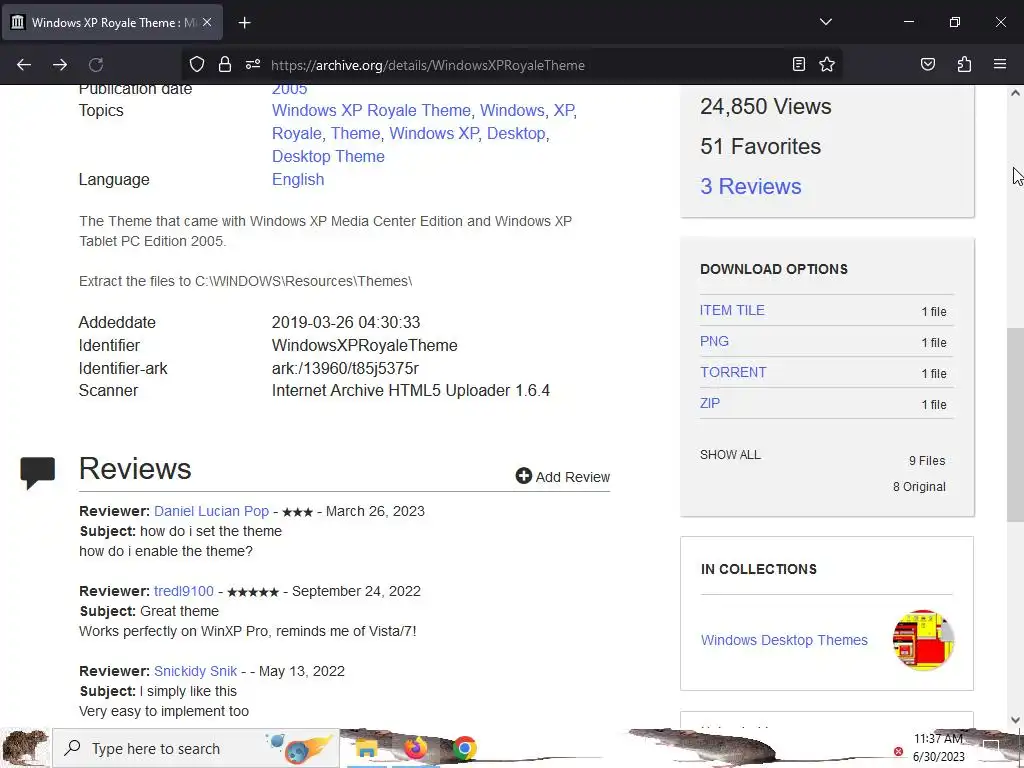
Task: Click the page scrollbar up arrow
Action: click(1015, 93)
